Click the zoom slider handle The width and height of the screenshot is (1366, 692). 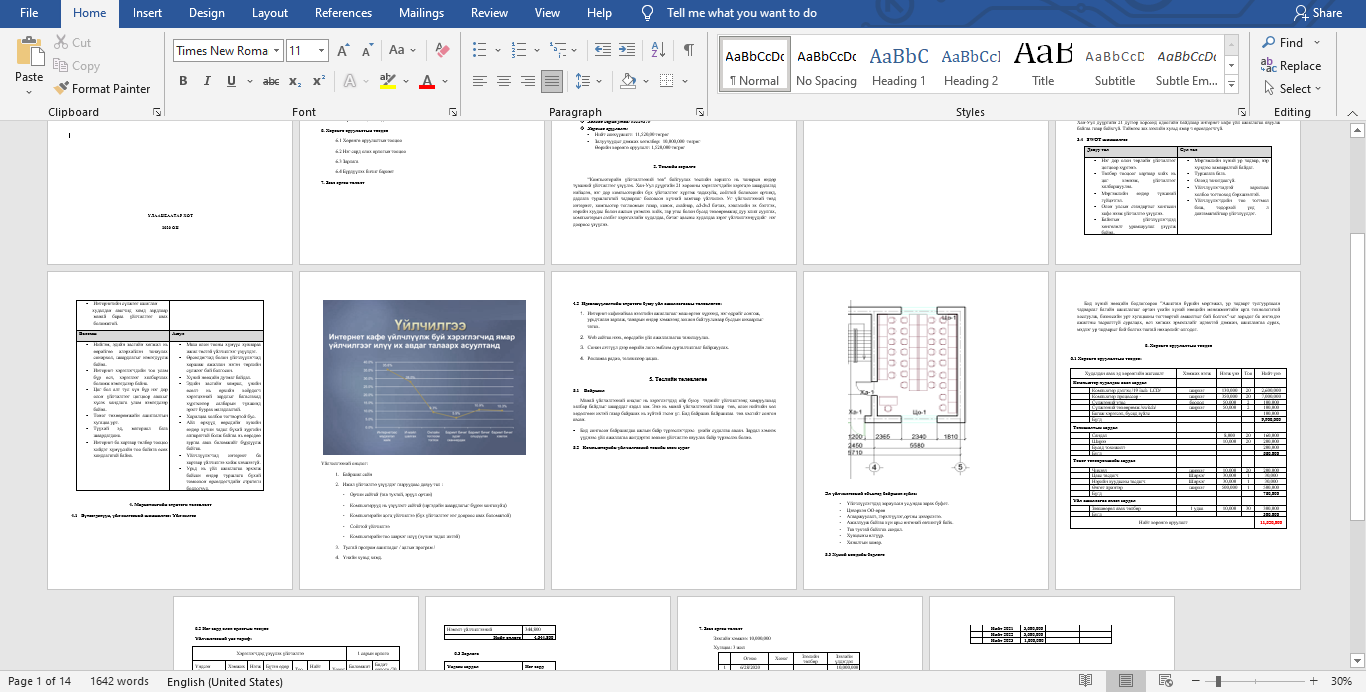(x=1219, y=682)
